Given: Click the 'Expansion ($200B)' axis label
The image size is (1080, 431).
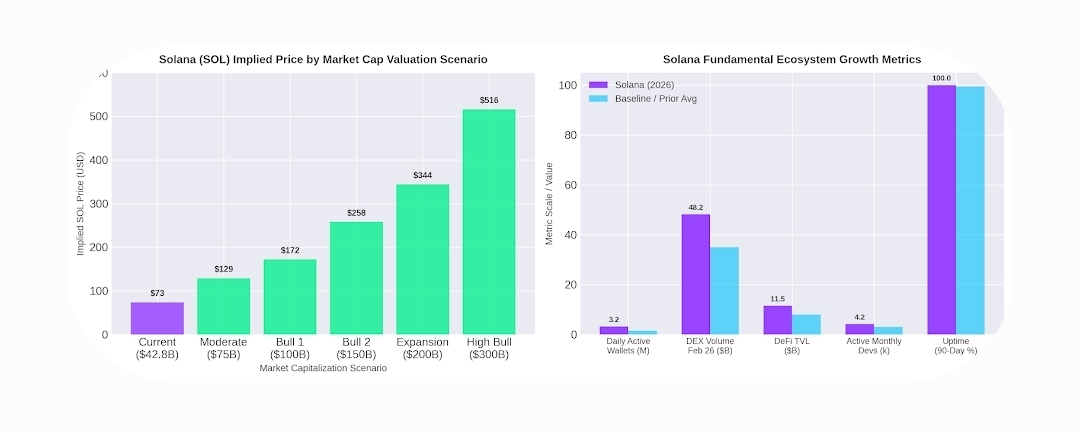Looking at the screenshot, I should [x=422, y=348].
